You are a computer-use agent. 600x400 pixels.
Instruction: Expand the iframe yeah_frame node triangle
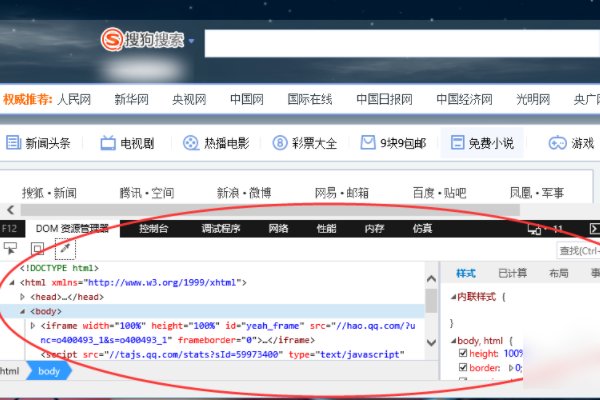(x=33, y=326)
